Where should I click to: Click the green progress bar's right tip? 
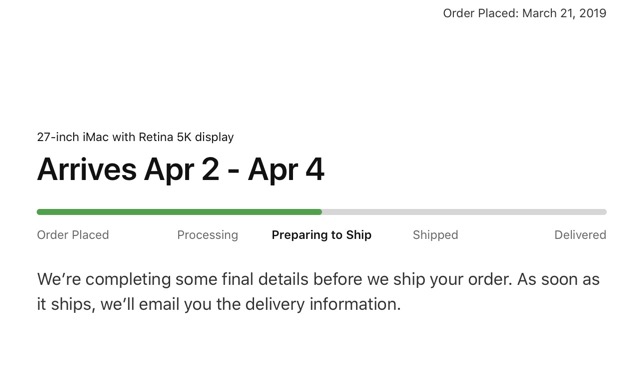[320, 212]
